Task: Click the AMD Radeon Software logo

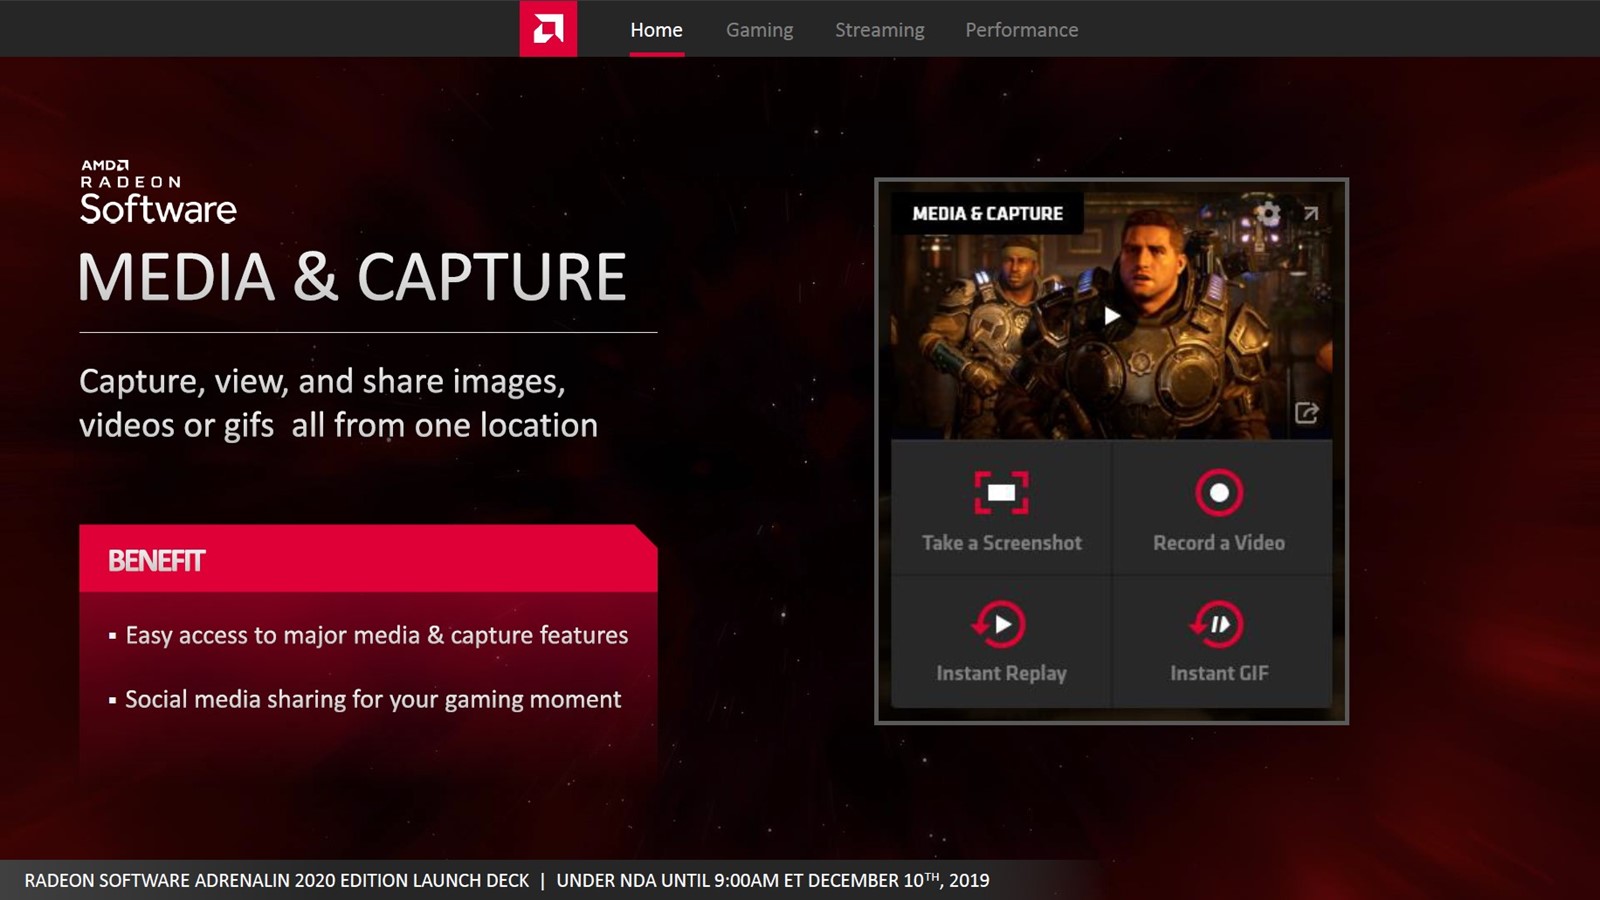Action: click(158, 192)
